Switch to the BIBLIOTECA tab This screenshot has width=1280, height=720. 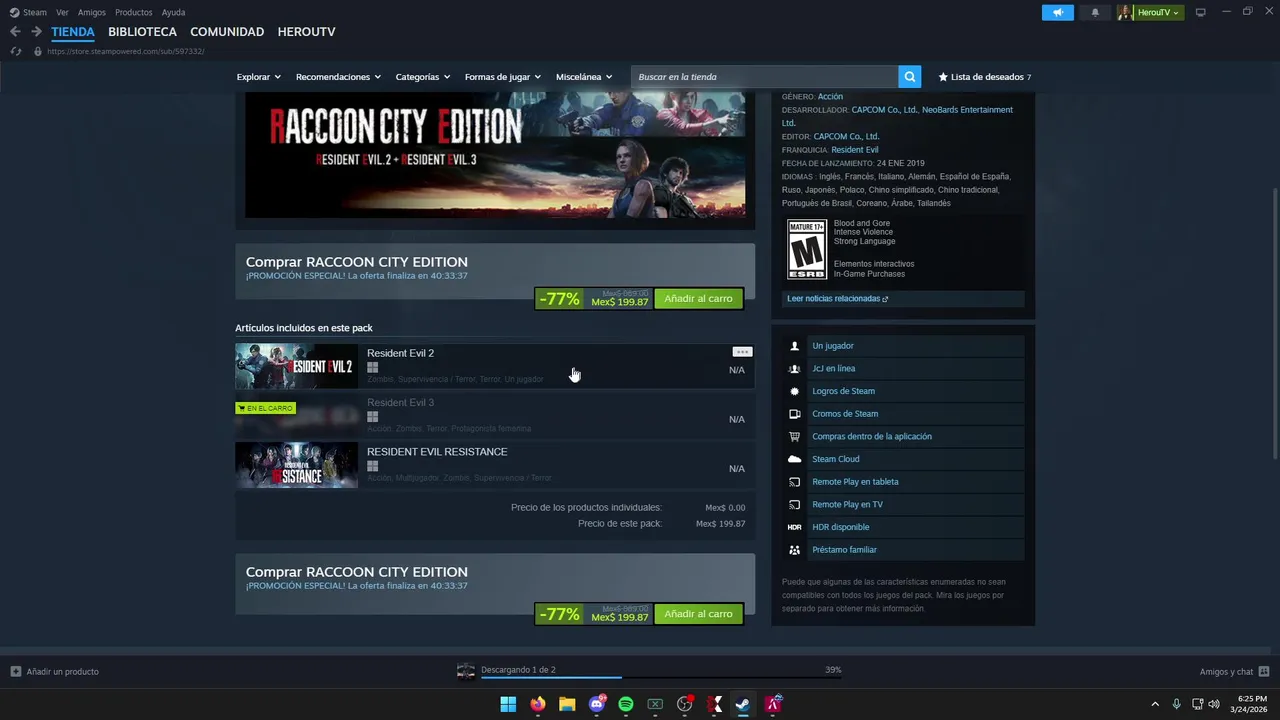142,32
